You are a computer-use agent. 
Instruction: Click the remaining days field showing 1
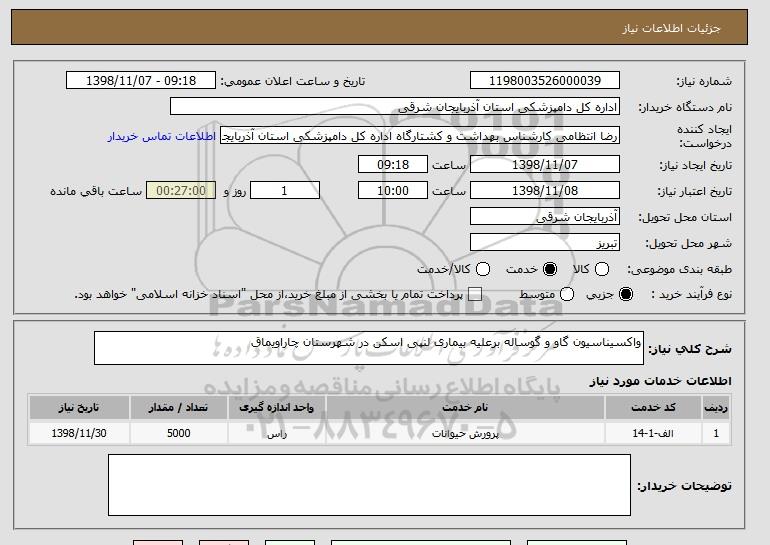(x=285, y=191)
